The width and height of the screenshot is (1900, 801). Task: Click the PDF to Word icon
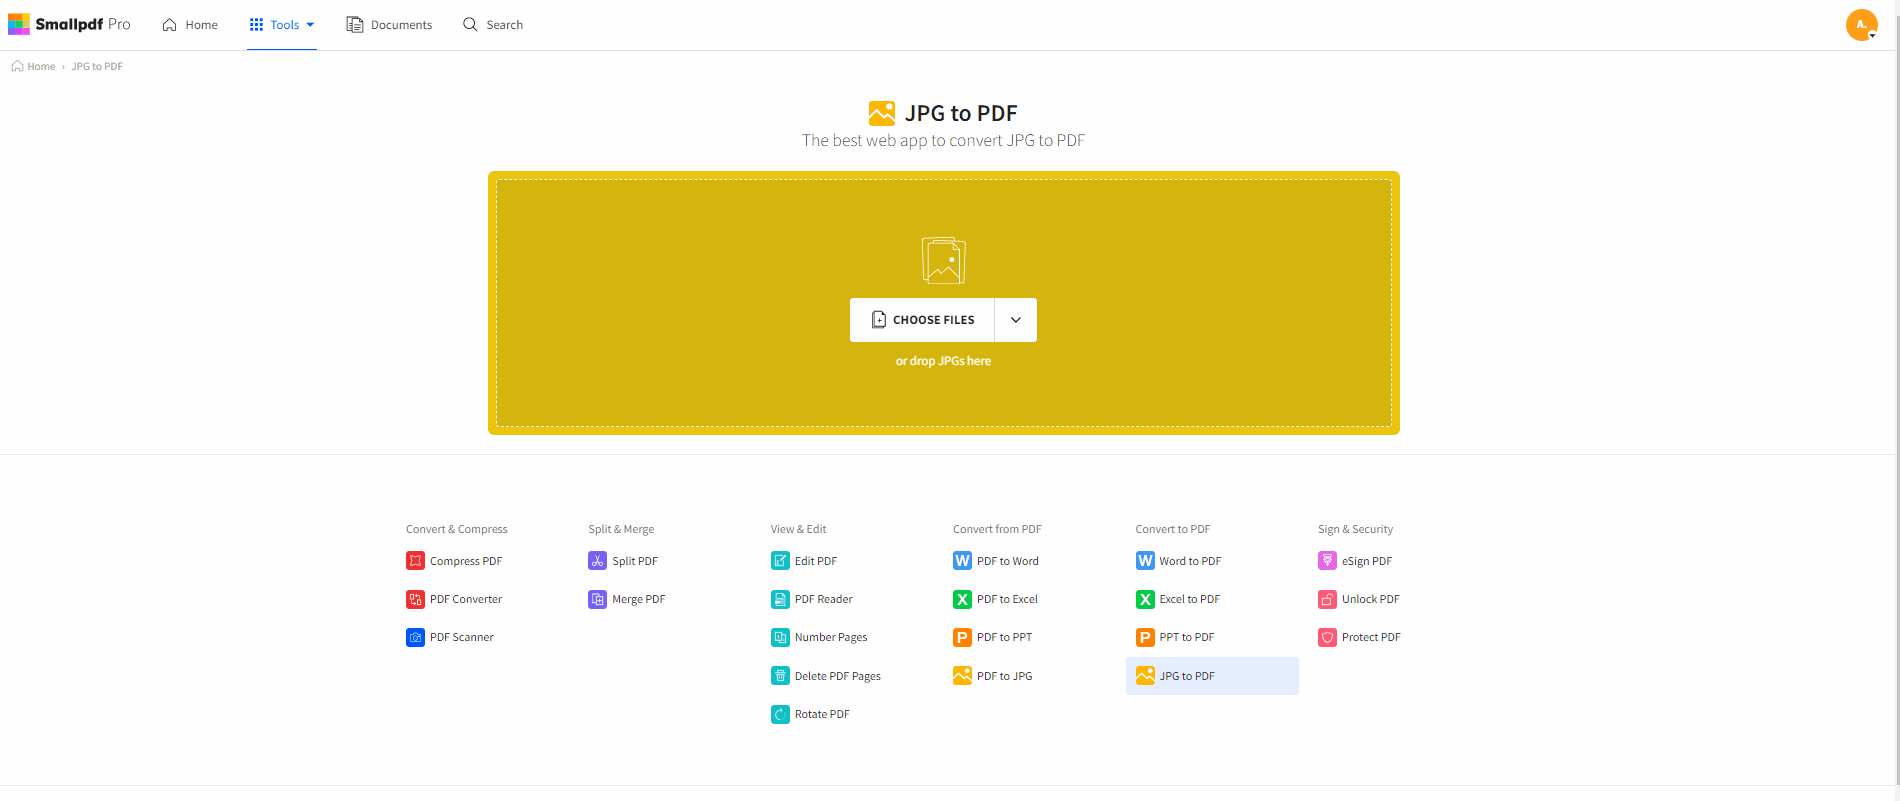tap(962, 561)
